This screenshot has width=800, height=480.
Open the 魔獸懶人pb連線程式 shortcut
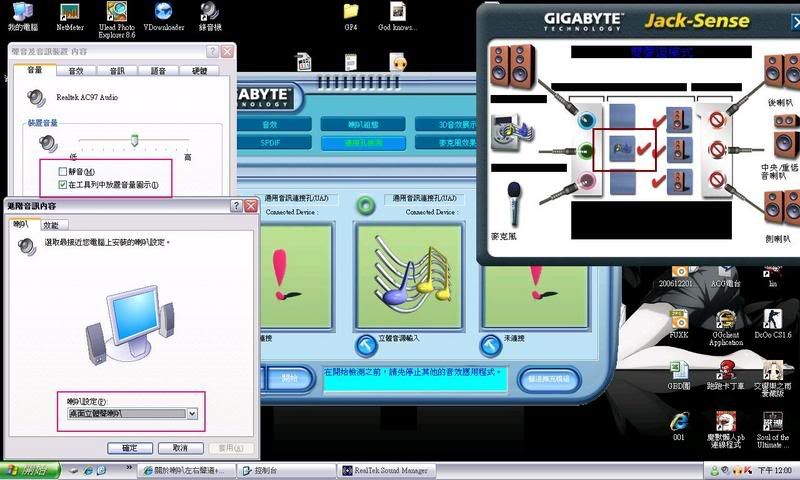pos(726,430)
